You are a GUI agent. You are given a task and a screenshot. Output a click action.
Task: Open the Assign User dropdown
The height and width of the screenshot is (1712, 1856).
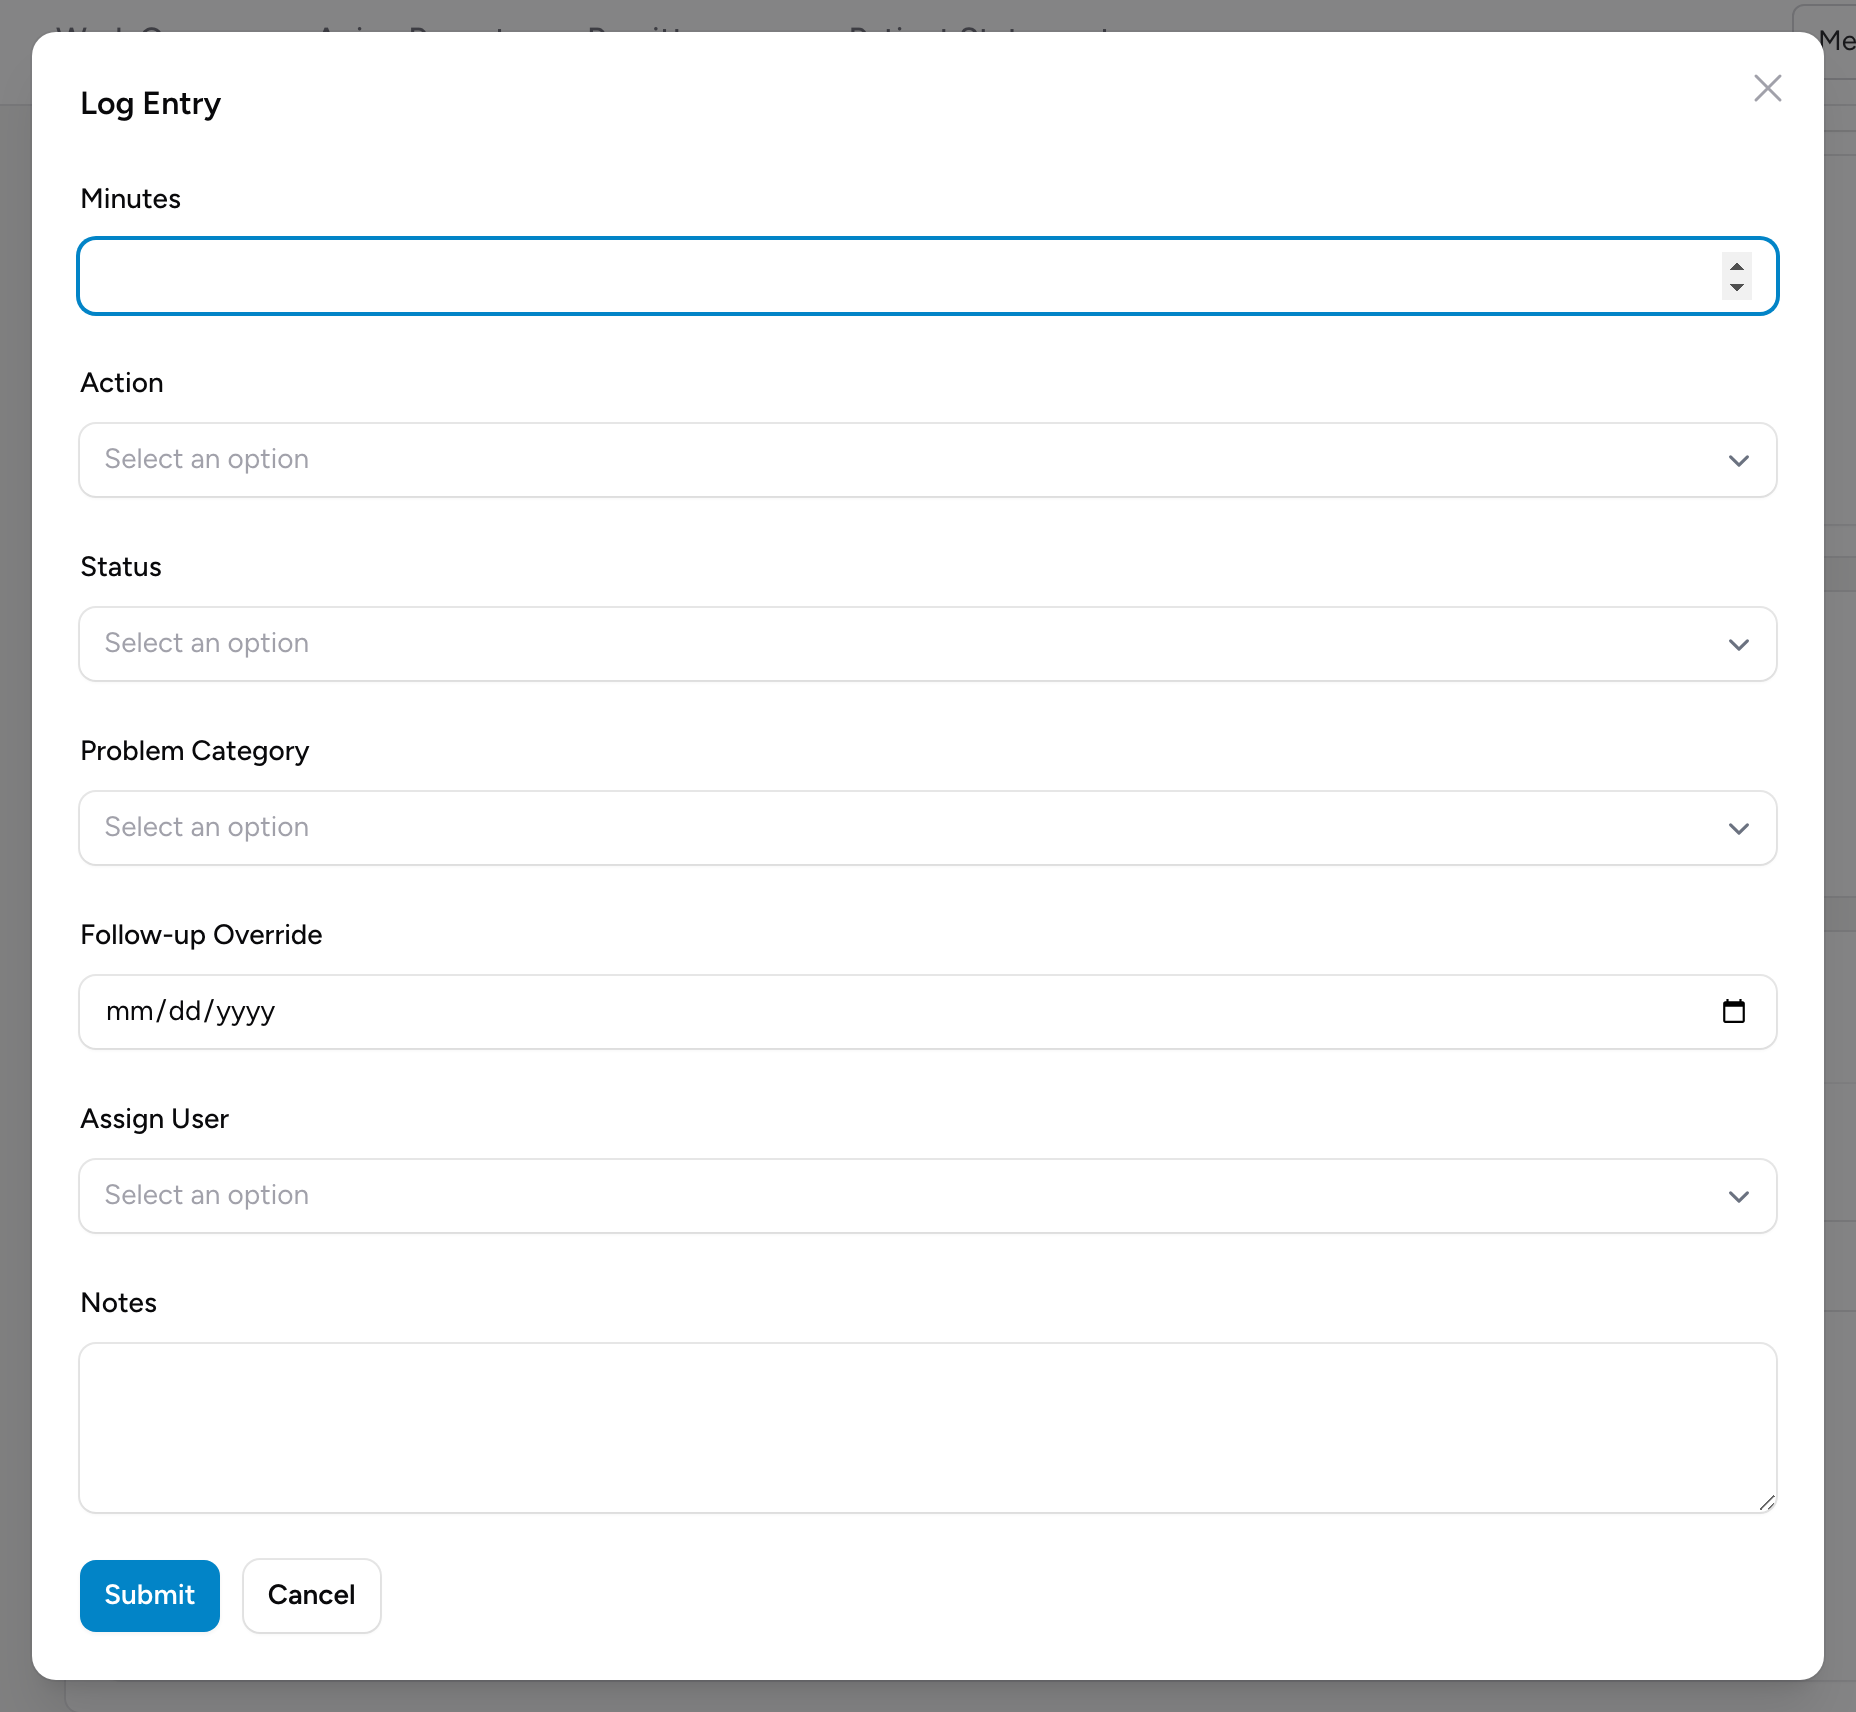(927, 1196)
